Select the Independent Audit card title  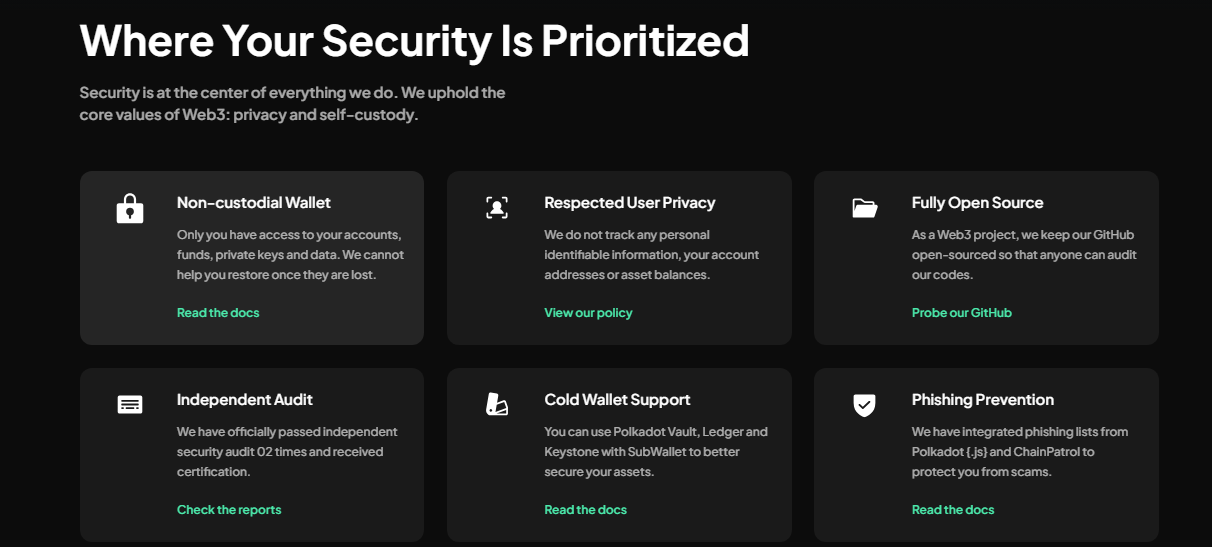[x=245, y=400]
